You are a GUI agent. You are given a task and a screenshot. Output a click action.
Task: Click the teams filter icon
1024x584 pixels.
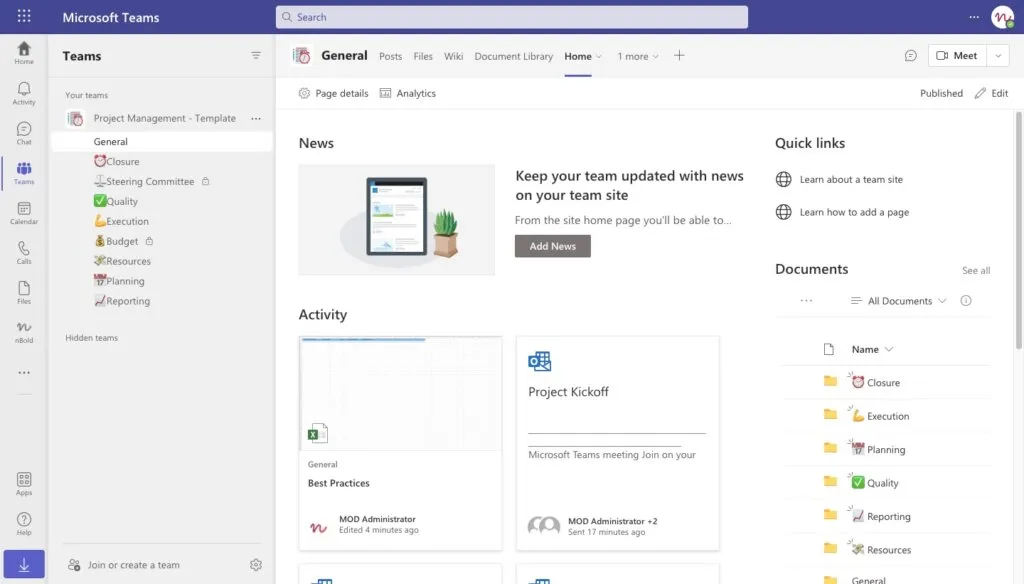coord(256,56)
